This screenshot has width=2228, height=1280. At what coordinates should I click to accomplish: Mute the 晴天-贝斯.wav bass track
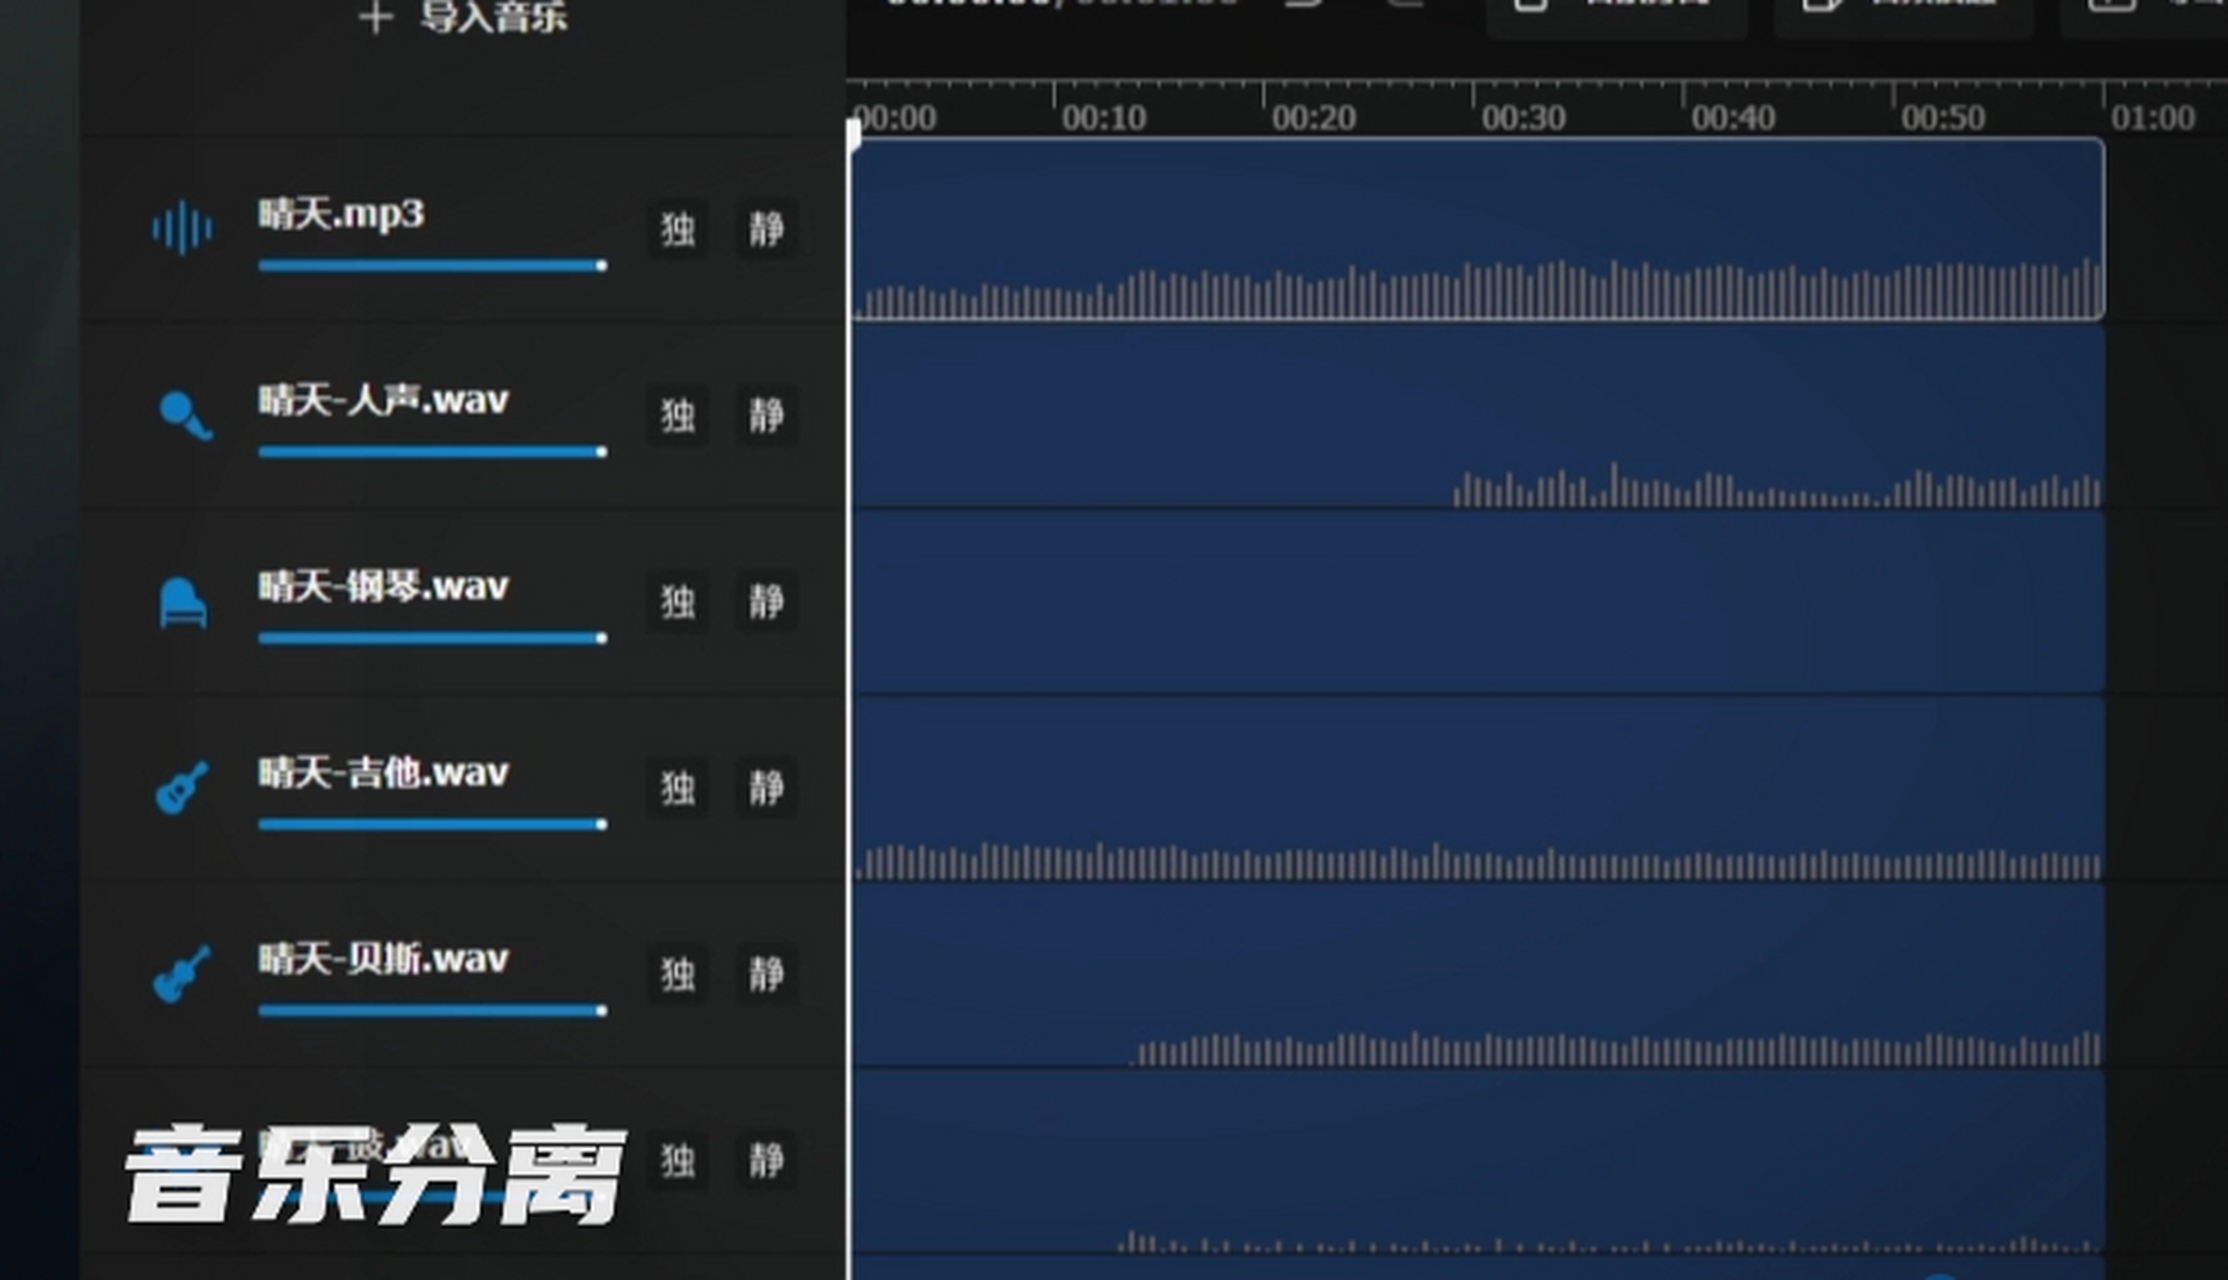[766, 974]
